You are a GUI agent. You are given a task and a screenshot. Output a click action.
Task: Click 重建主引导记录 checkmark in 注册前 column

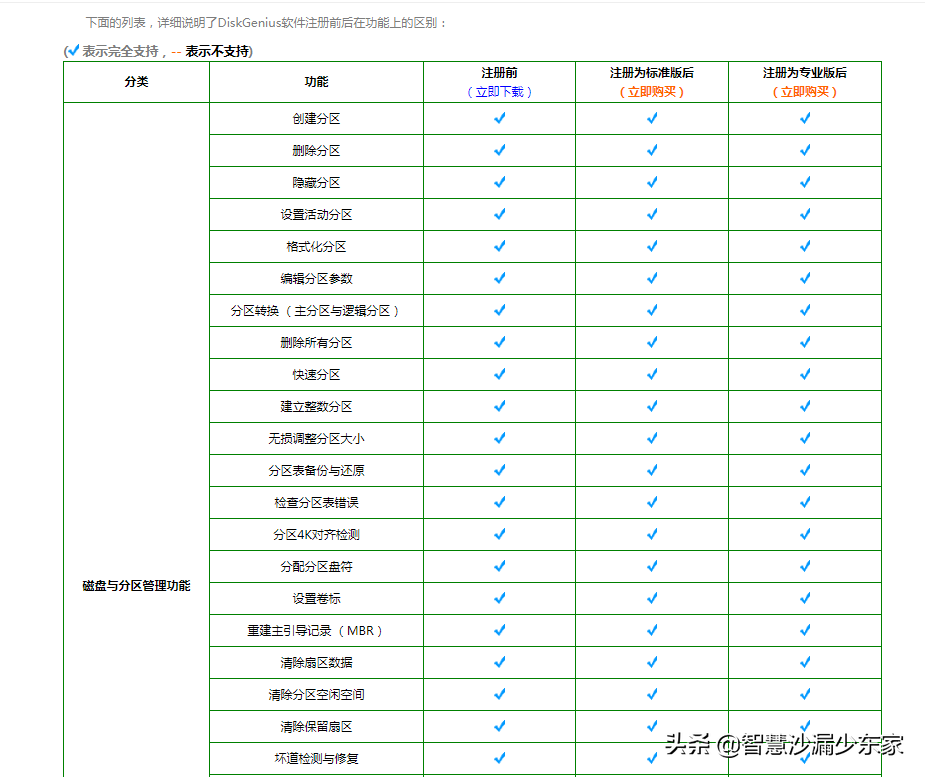(499, 630)
